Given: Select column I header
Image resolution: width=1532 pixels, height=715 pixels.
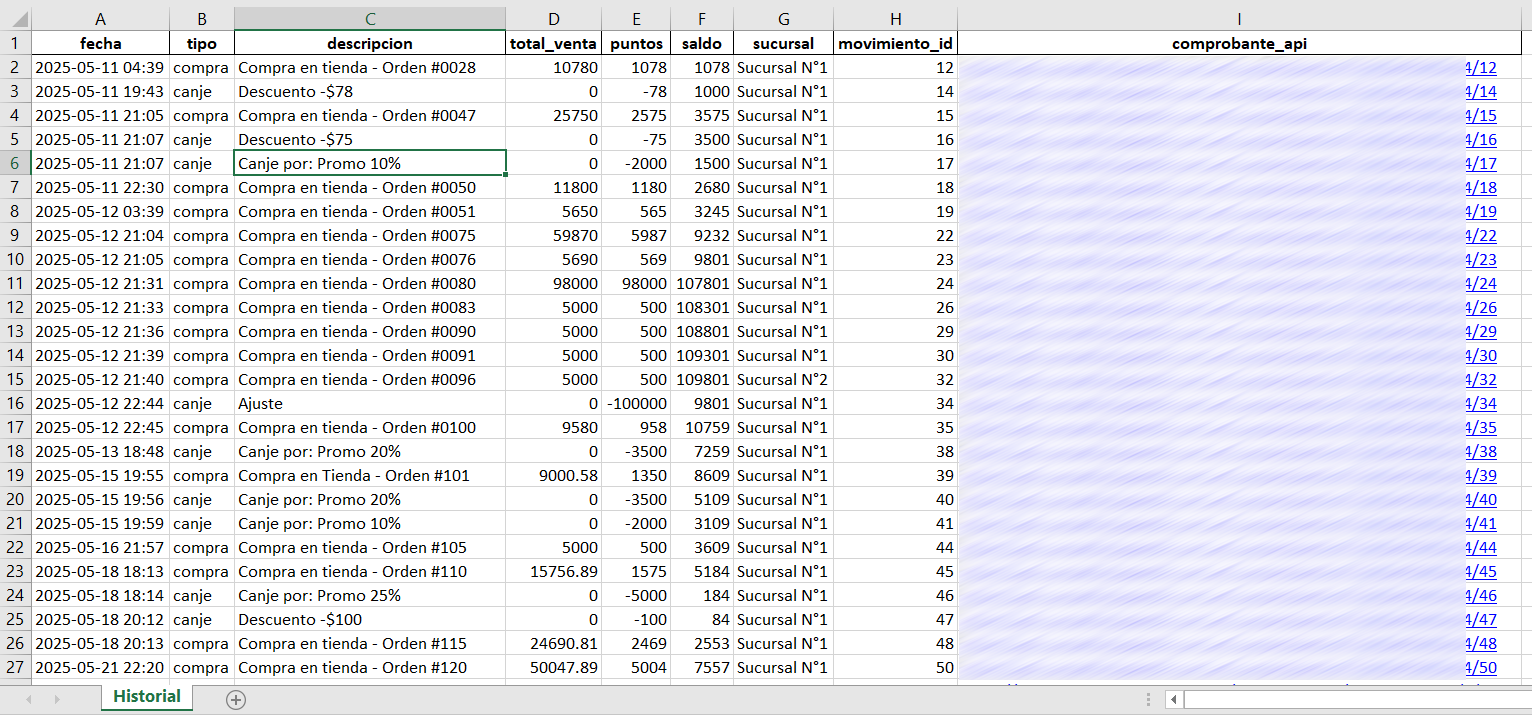Looking at the screenshot, I should [x=1239, y=19].
